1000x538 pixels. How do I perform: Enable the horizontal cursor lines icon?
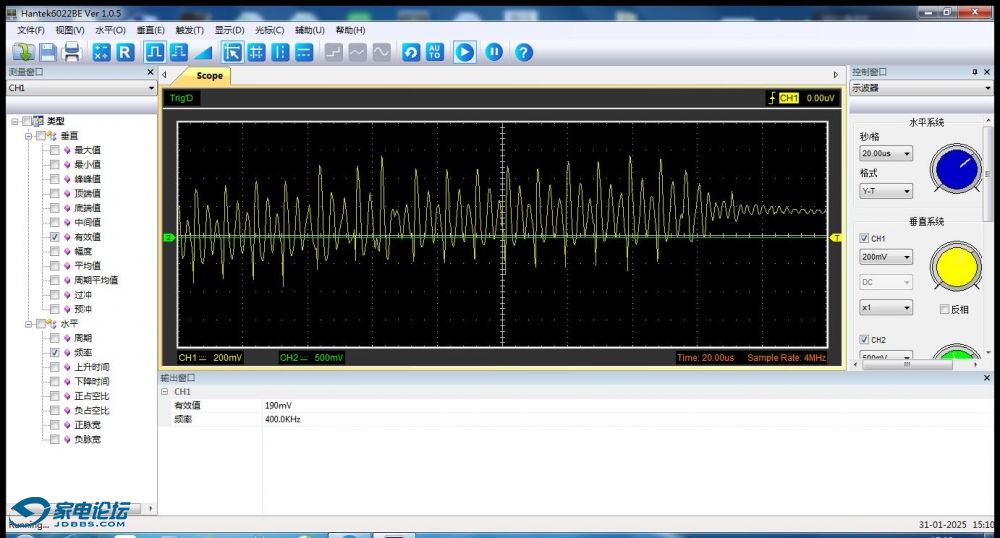(304, 52)
